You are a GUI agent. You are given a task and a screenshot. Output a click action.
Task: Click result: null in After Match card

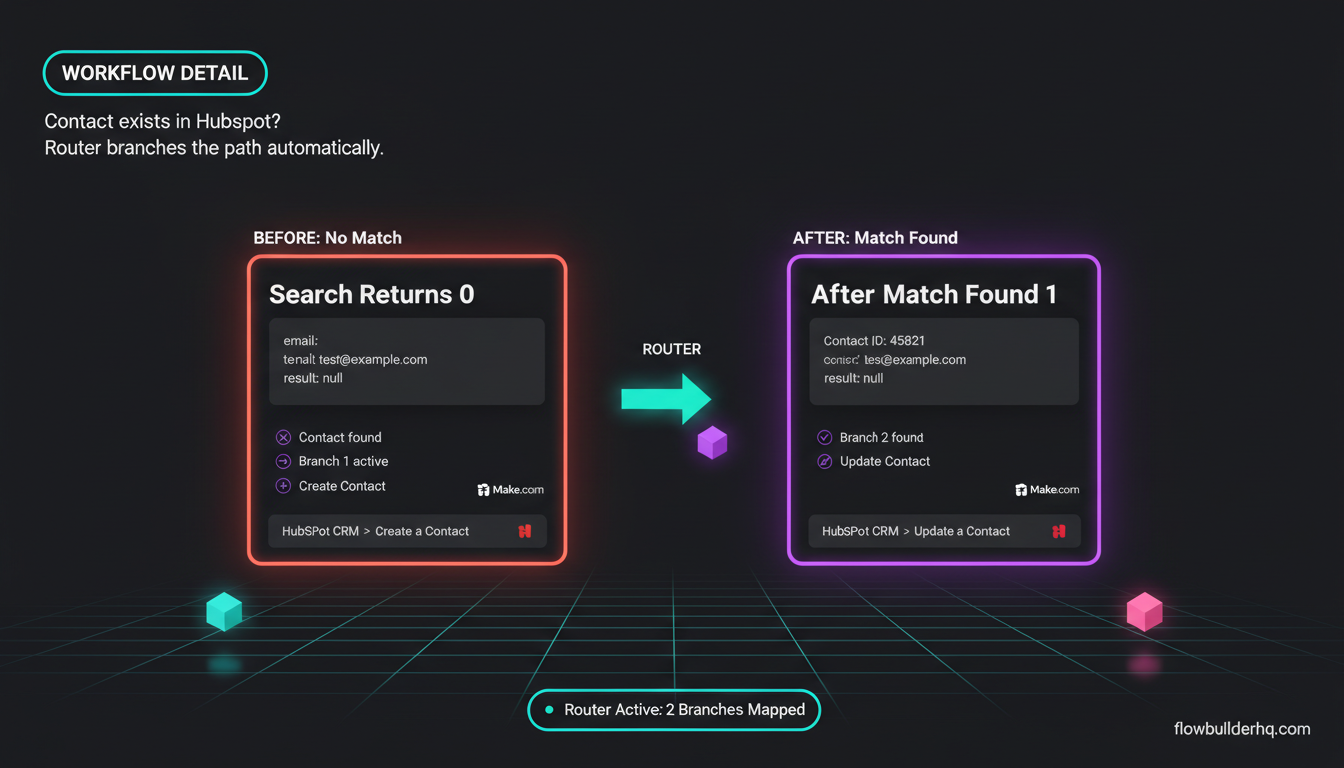(x=853, y=378)
